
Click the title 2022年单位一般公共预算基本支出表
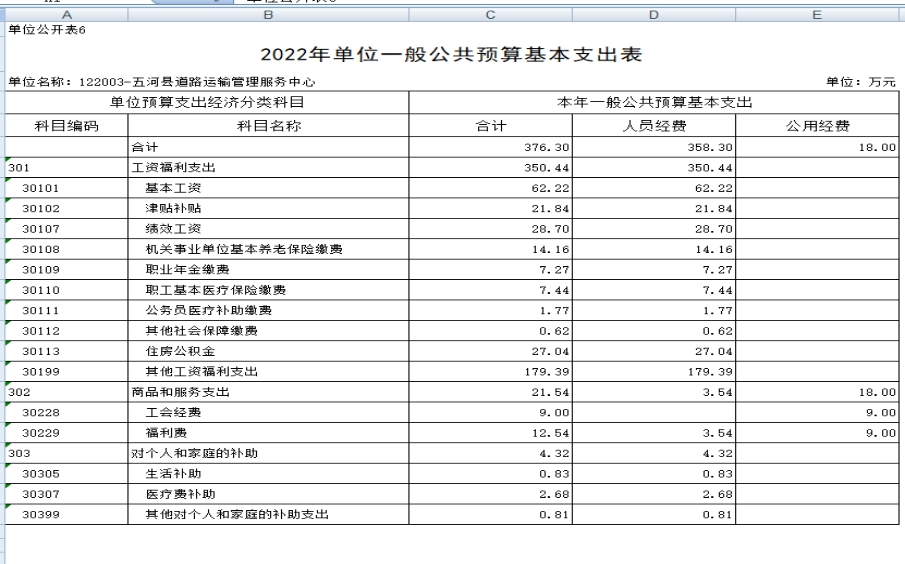pyautogui.click(x=451, y=54)
